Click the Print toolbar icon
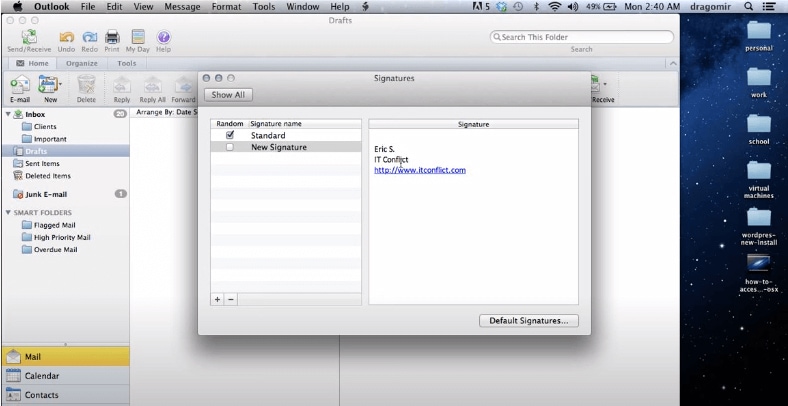 112,37
